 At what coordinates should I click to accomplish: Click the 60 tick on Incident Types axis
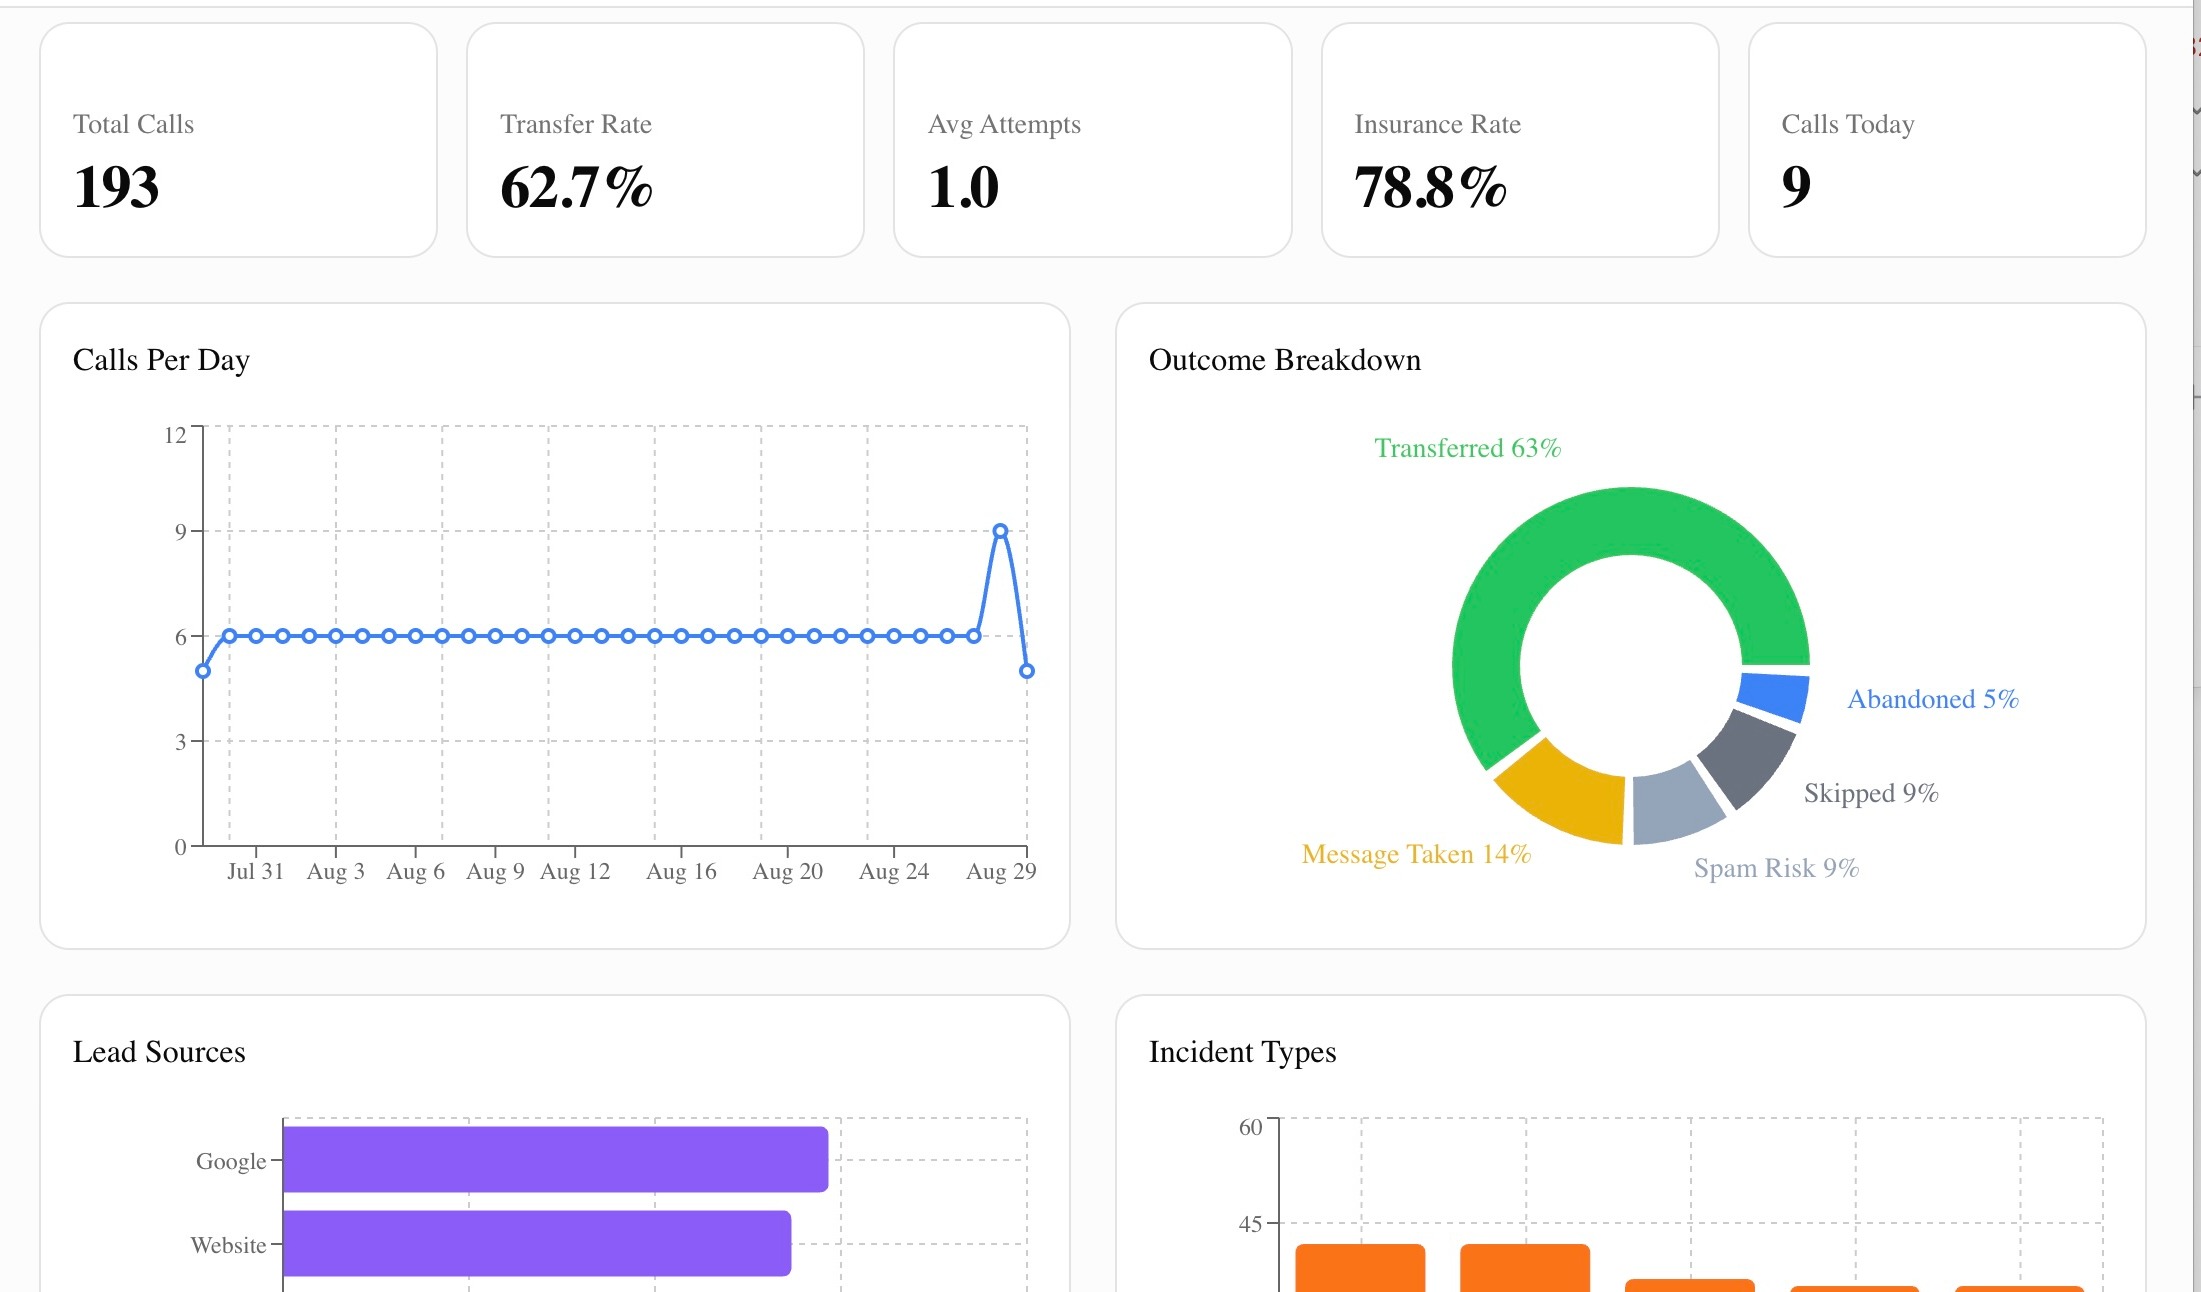1251,1127
